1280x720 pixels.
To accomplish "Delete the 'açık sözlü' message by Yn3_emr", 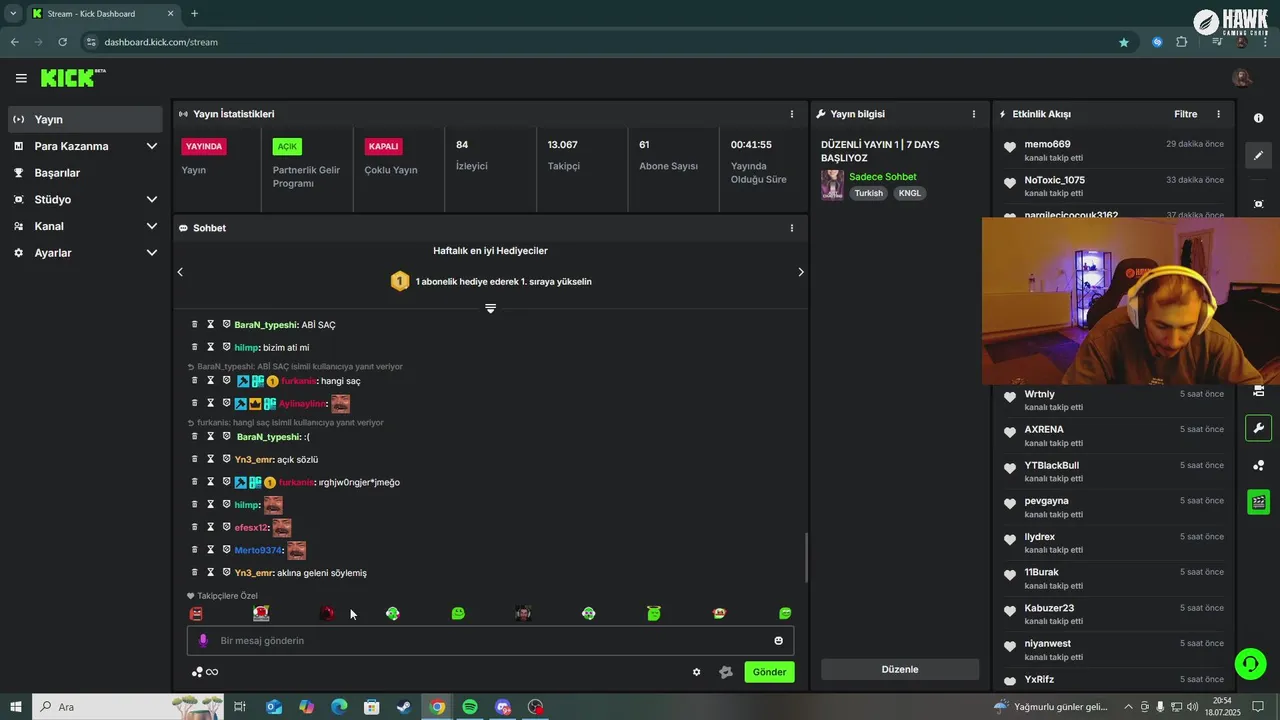I will pyautogui.click(x=195, y=459).
